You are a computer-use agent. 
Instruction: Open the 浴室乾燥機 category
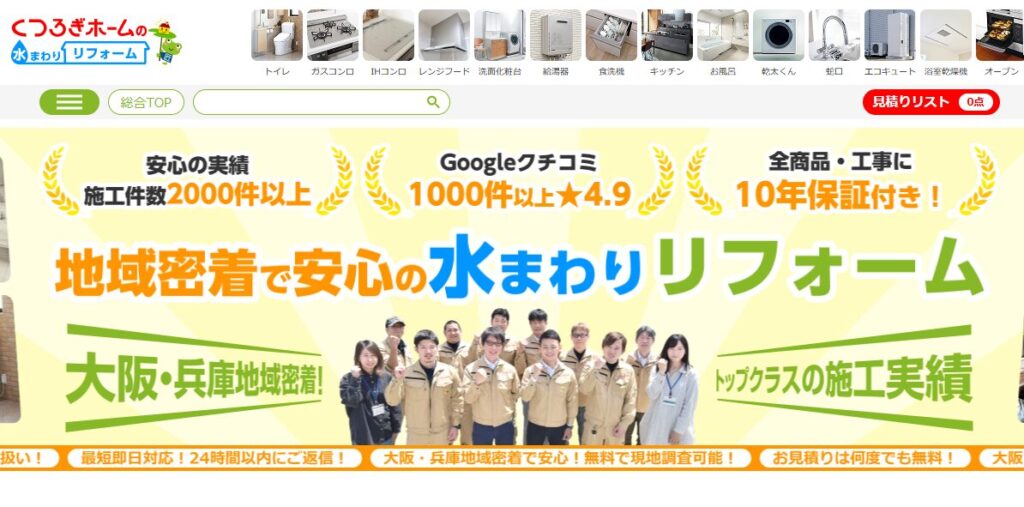(x=946, y=43)
